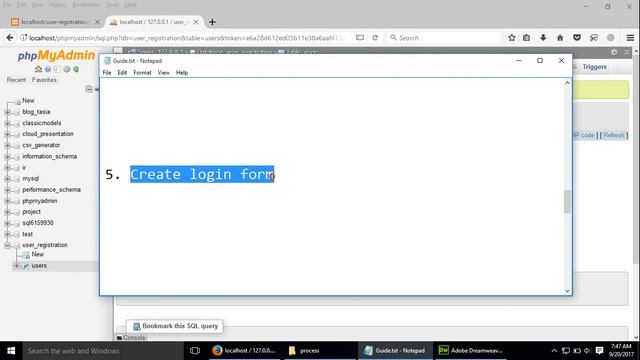Open the phpMyAdmin Console bar

(x=131, y=338)
